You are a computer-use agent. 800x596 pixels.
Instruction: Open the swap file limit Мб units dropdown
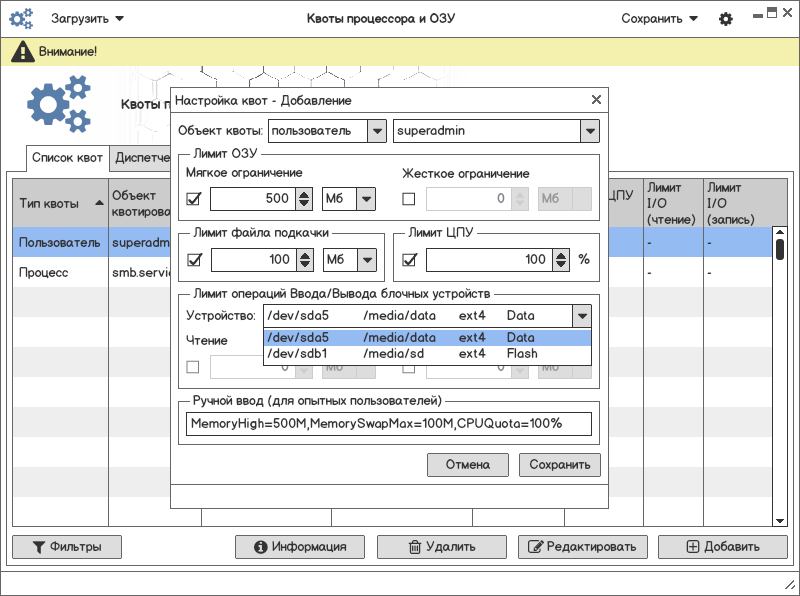pos(367,260)
